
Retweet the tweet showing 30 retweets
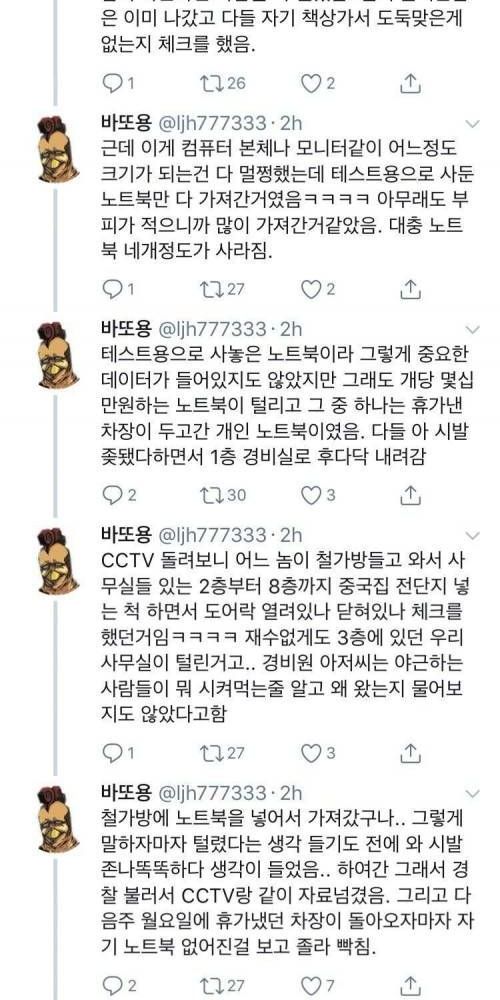[x=222, y=495]
